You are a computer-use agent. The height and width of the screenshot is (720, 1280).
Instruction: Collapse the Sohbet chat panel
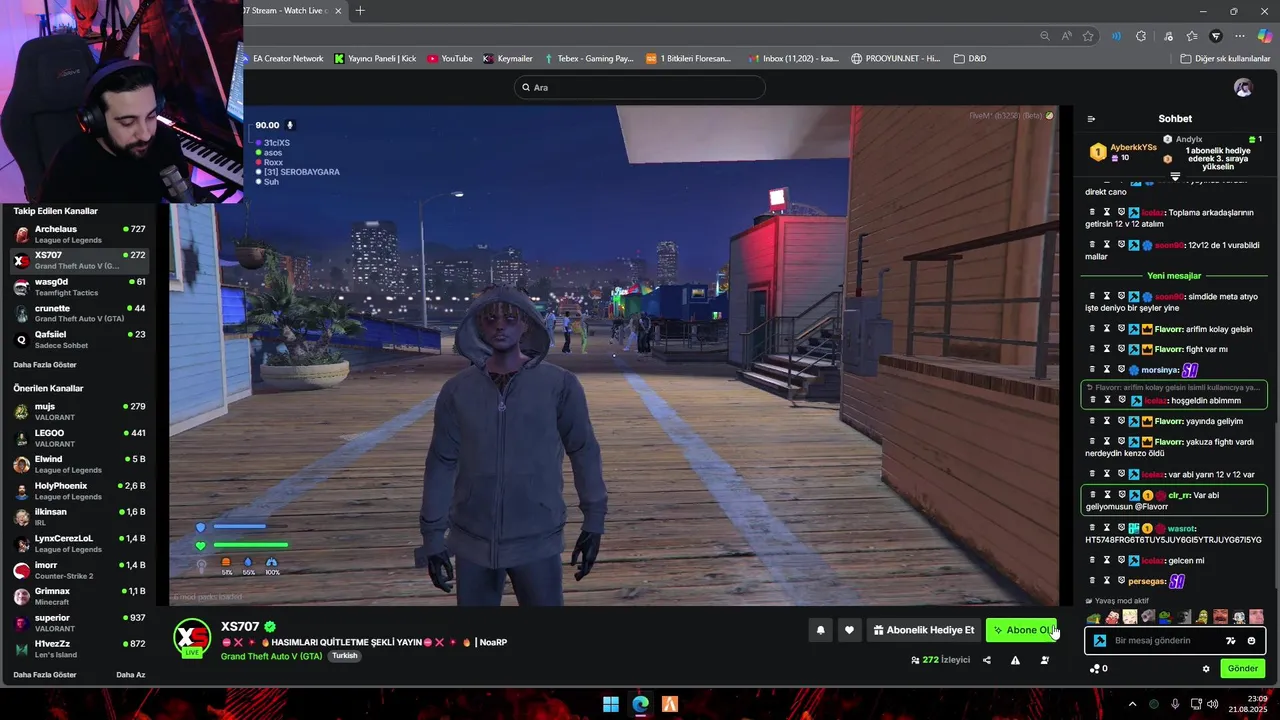click(1091, 119)
